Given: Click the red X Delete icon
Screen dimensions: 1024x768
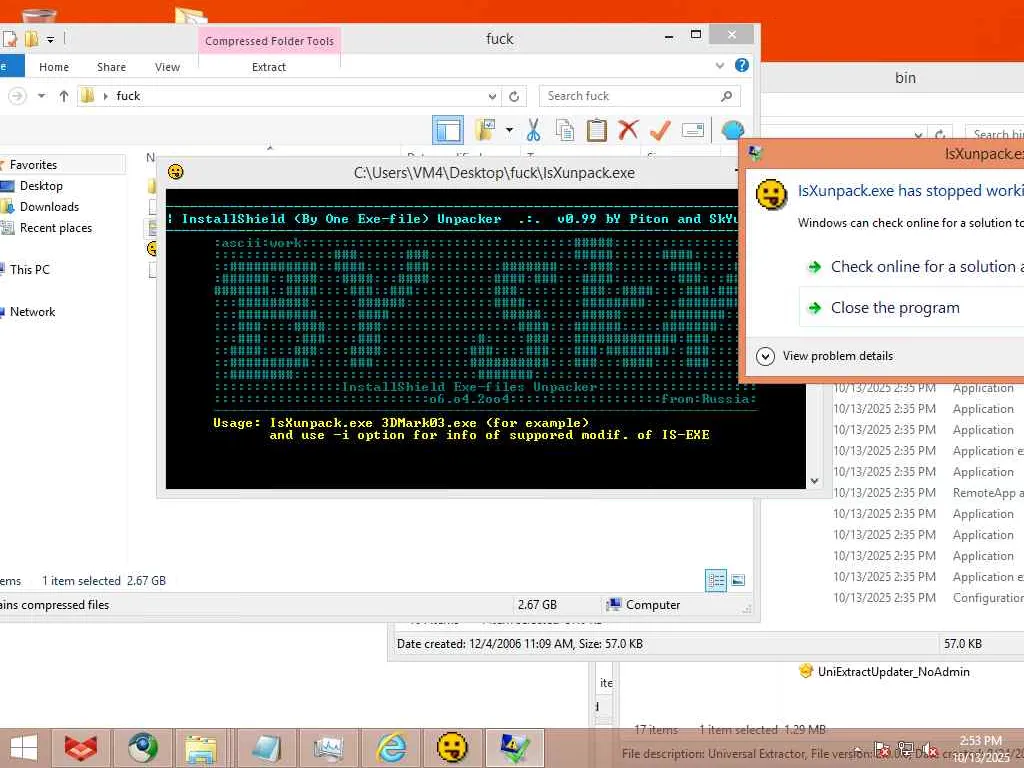Looking at the screenshot, I should (628, 130).
